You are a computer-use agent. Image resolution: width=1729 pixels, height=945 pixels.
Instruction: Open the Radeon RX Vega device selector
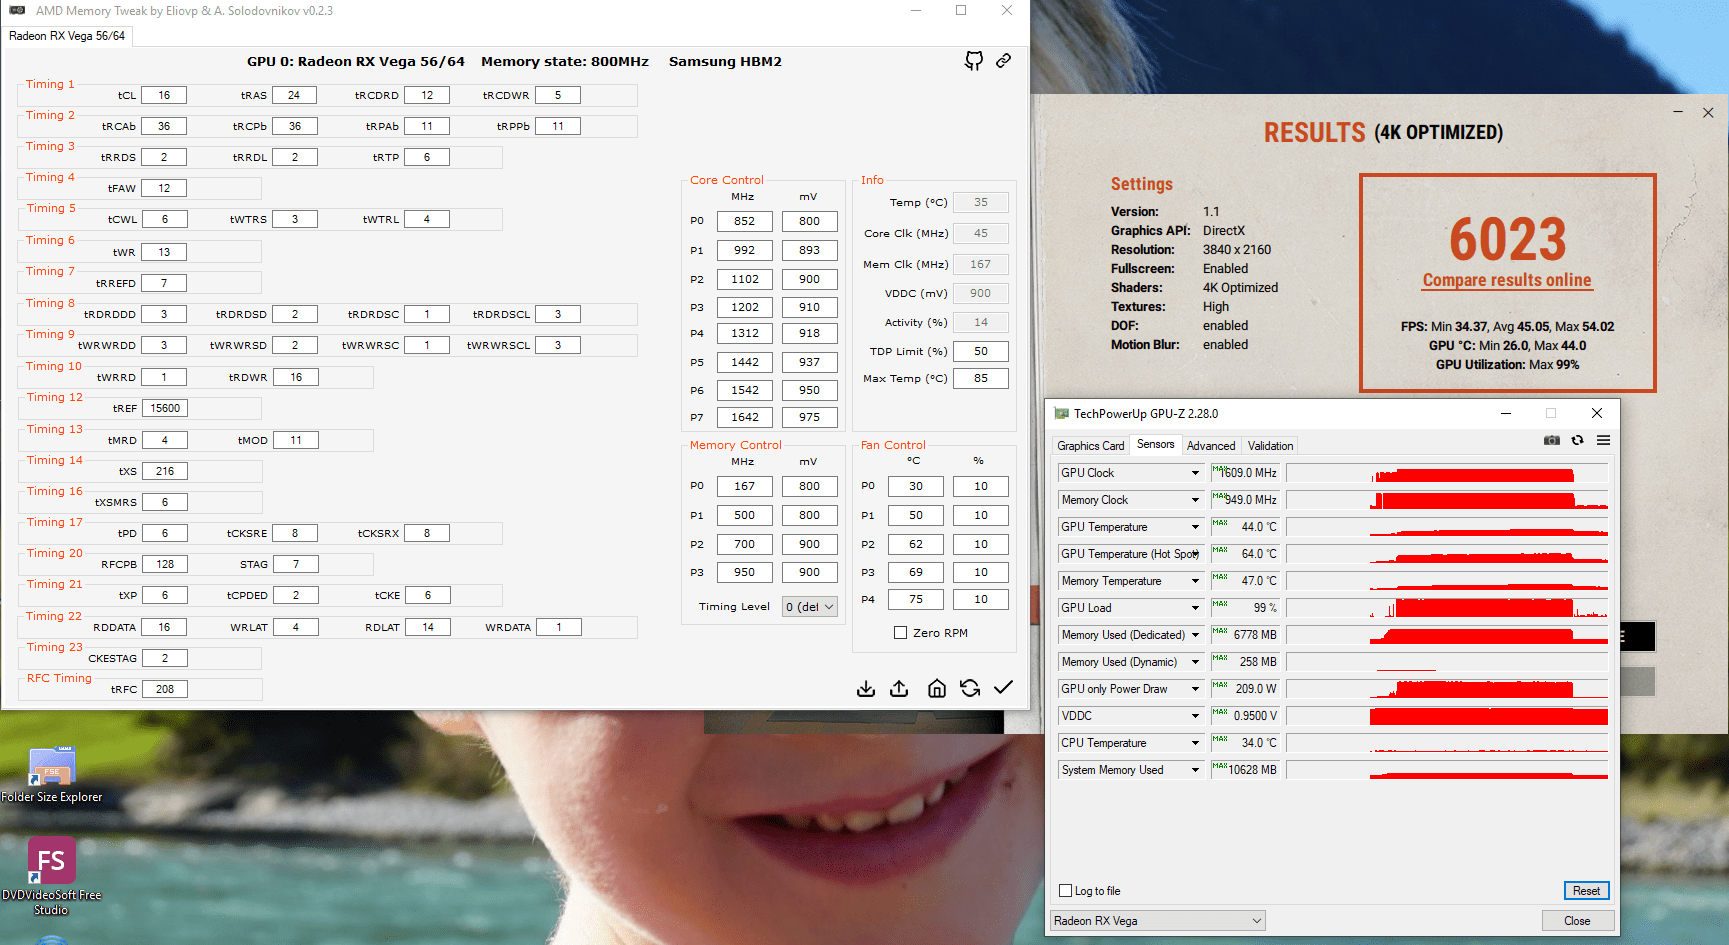(1158, 921)
